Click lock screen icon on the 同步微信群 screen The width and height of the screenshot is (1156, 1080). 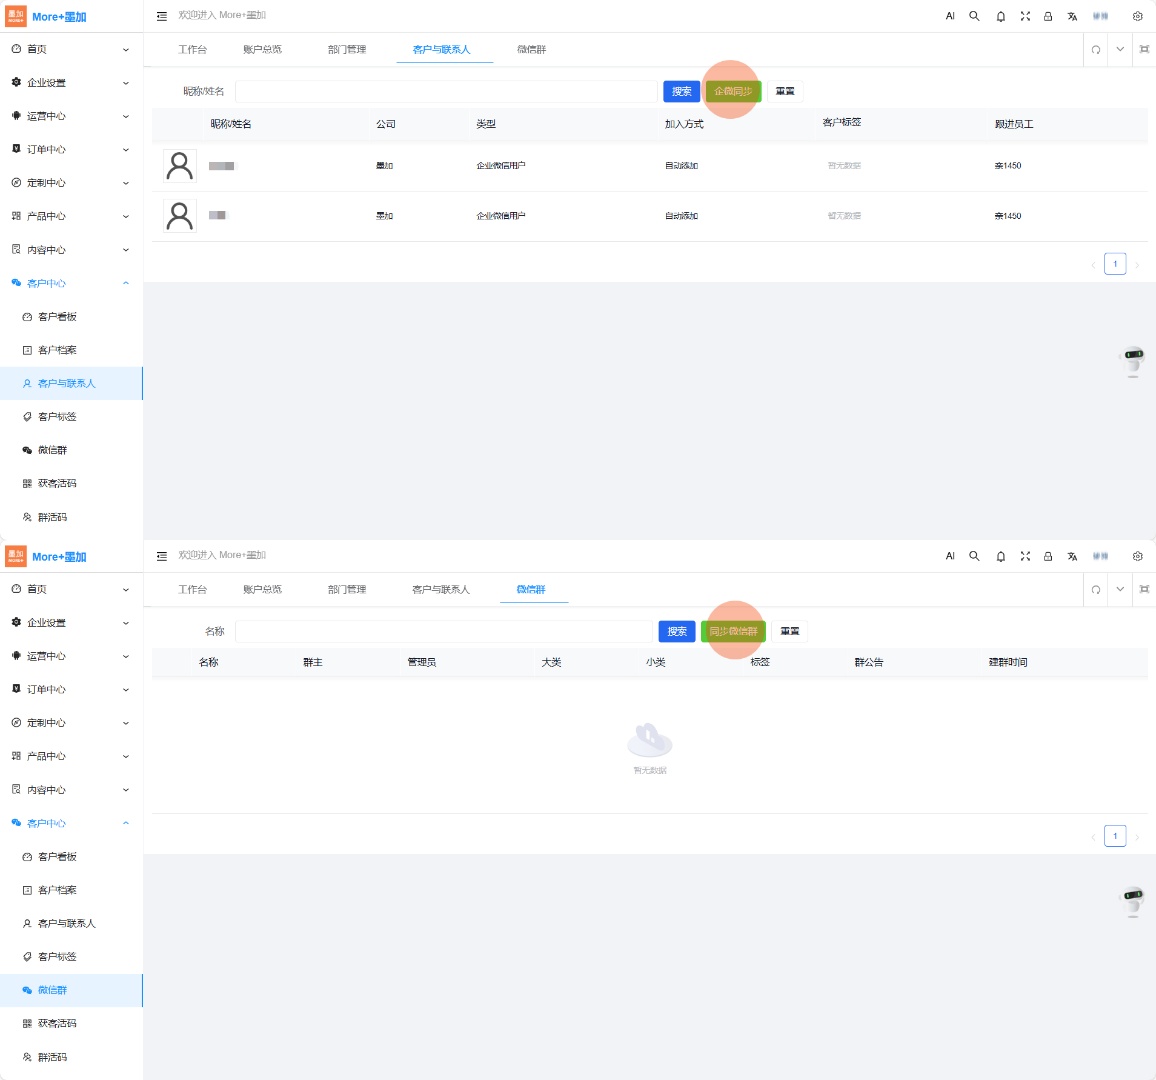tap(1048, 557)
